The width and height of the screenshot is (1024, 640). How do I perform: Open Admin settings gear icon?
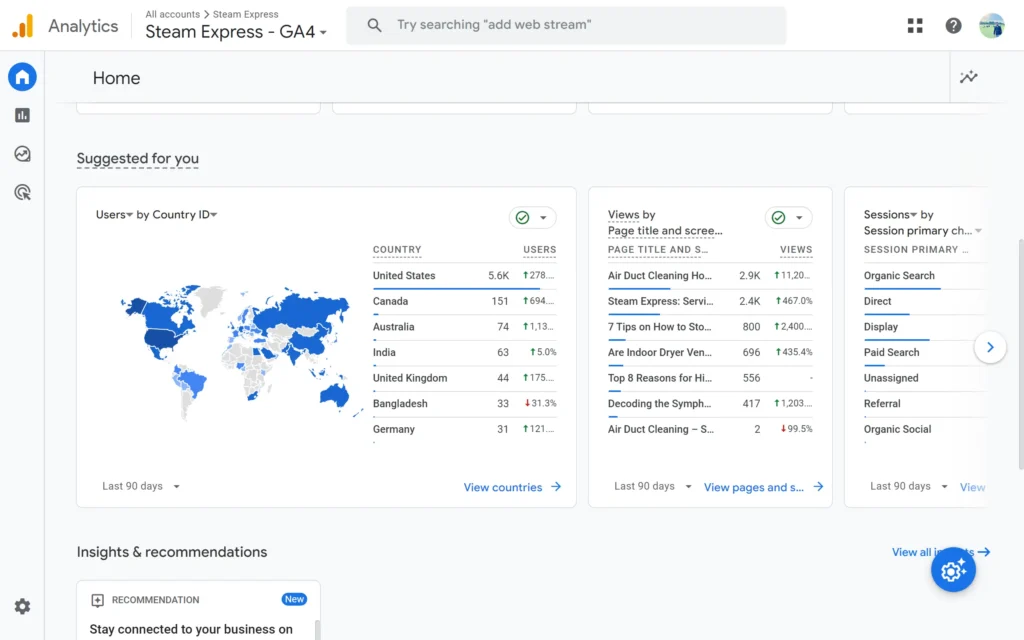[22, 606]
